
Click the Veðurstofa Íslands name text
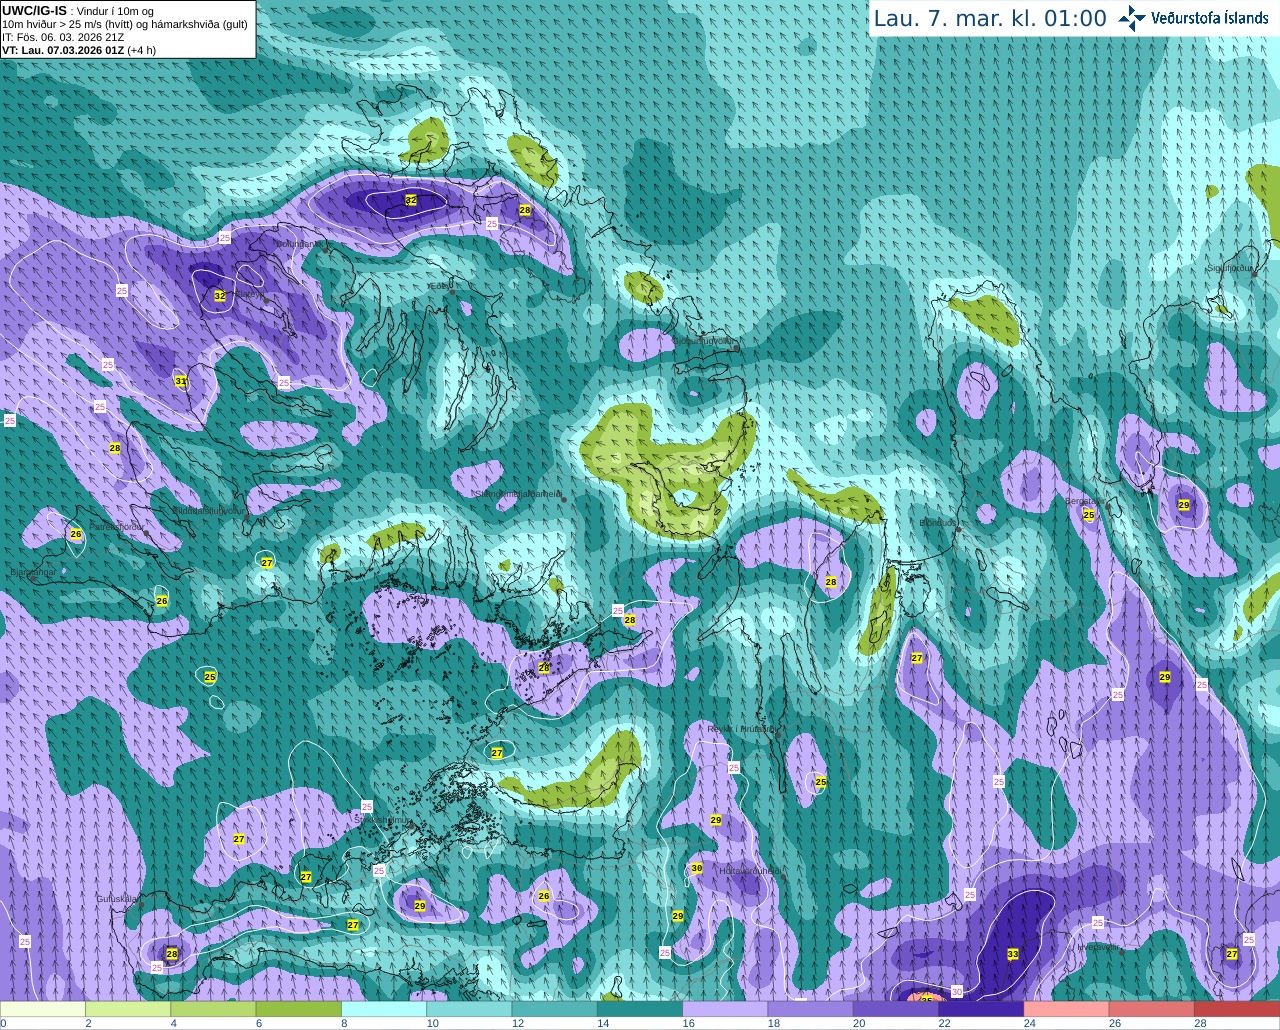point(1210,17)
